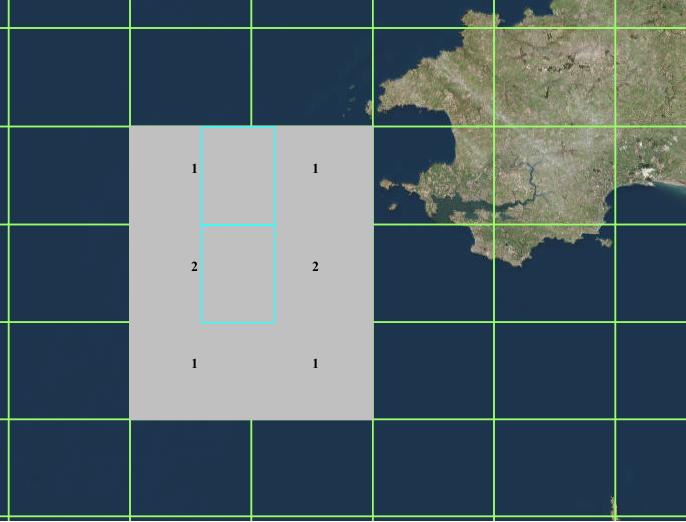Click the top-left "1" label in gray area
The width and height of the screenshot is (686, 522).
tap(194, 169)
